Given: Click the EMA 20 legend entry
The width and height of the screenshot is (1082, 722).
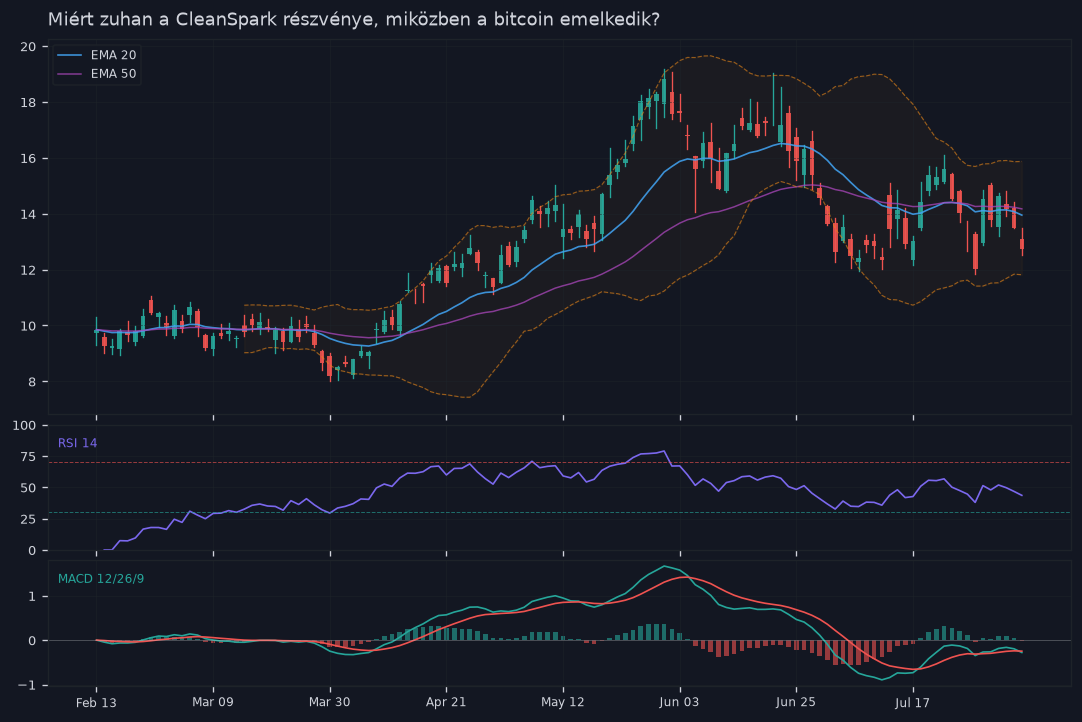Looking at the screenshot, I should [97, 55].
